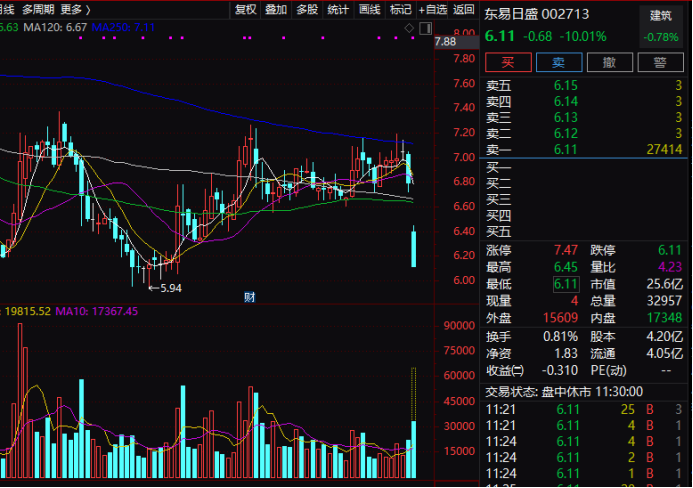The height and width of the screenshot is (488, 693).
Task: Open the 画线 drawing tool
Action: (370, 9)
